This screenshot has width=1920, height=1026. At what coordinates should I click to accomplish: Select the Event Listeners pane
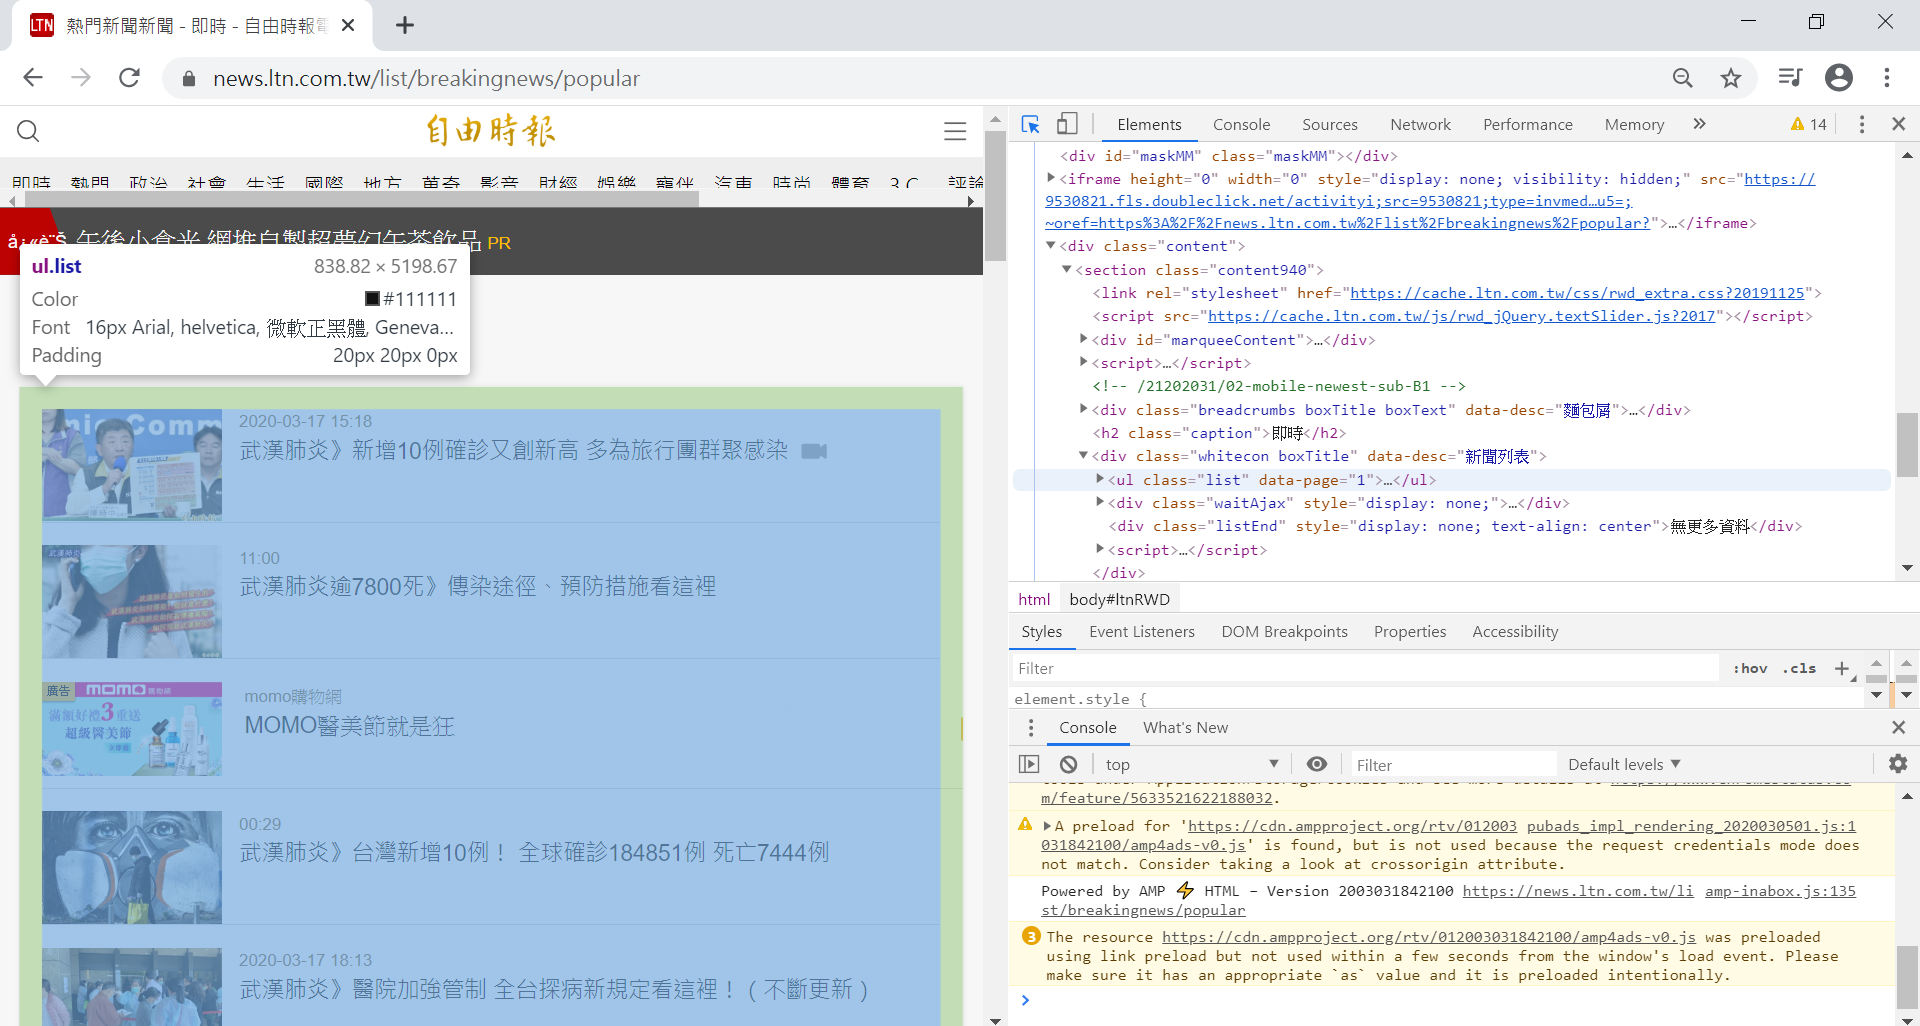[1141, 632]
